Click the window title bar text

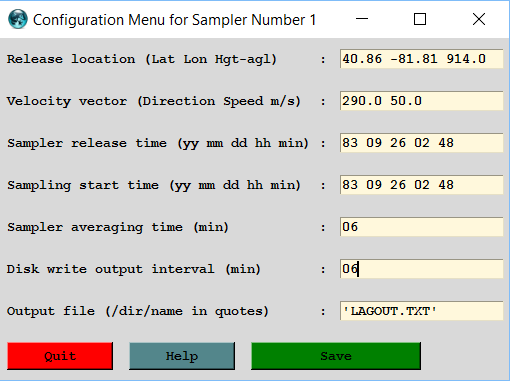[x=174, y=20]
